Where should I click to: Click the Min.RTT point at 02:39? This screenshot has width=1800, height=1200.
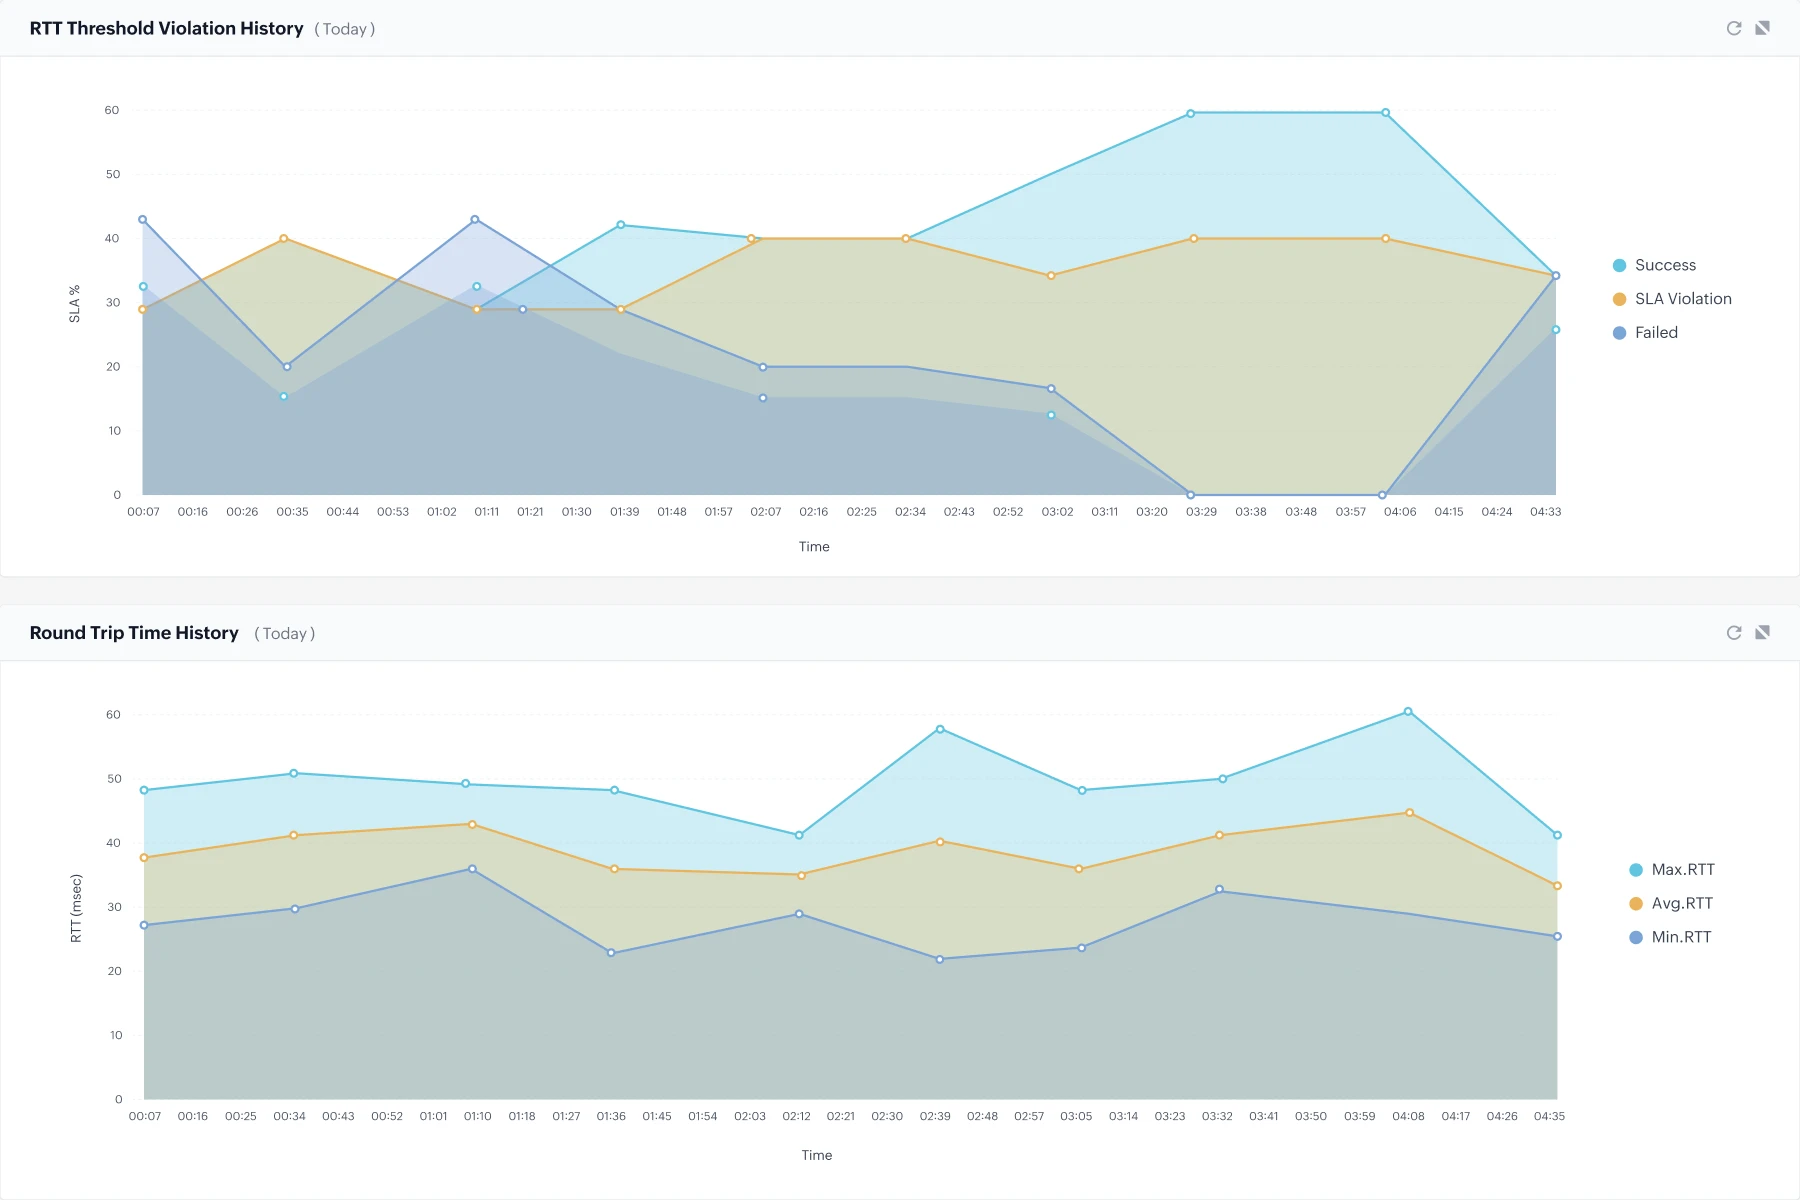tap(940, 960)
